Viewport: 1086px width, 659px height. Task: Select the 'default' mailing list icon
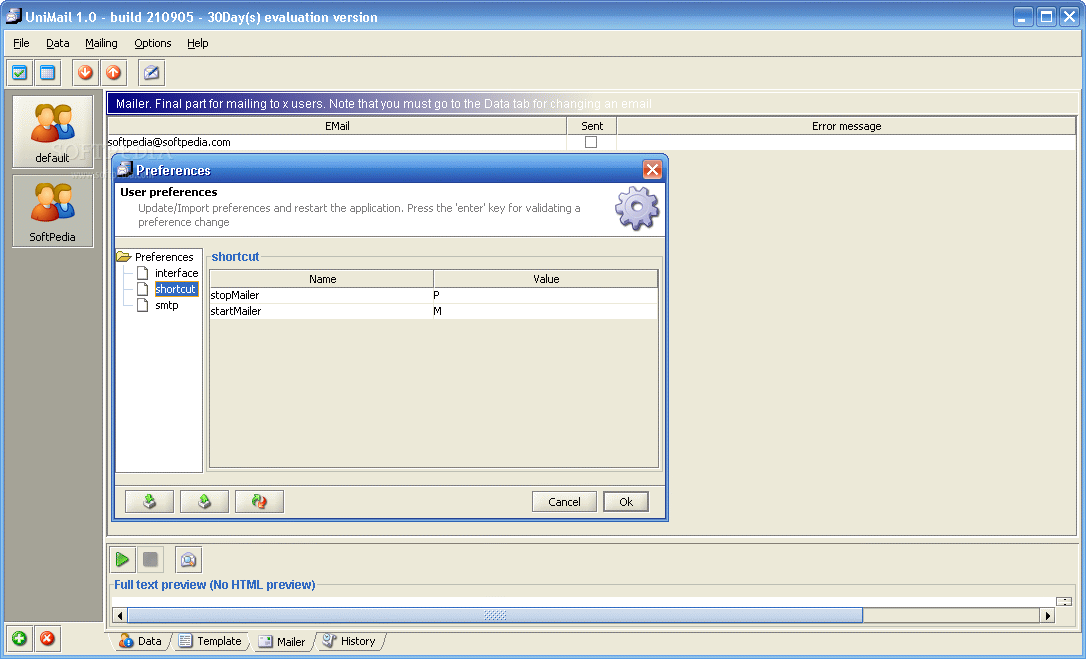click(x=53, y=132)
